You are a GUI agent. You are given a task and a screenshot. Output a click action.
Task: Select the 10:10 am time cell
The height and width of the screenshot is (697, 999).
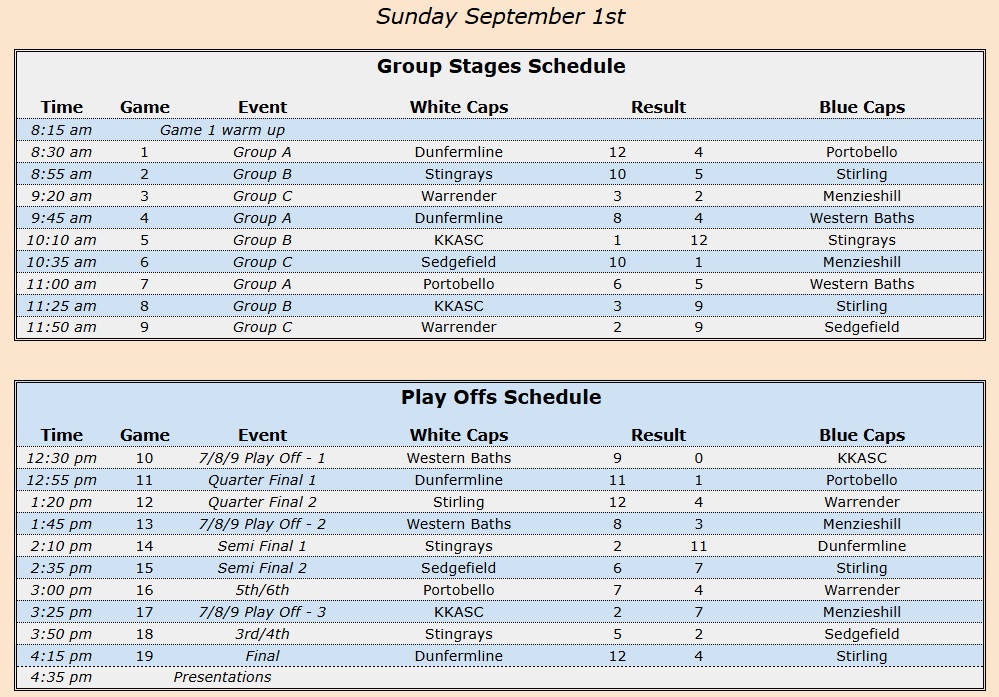(x=61, y=240)
